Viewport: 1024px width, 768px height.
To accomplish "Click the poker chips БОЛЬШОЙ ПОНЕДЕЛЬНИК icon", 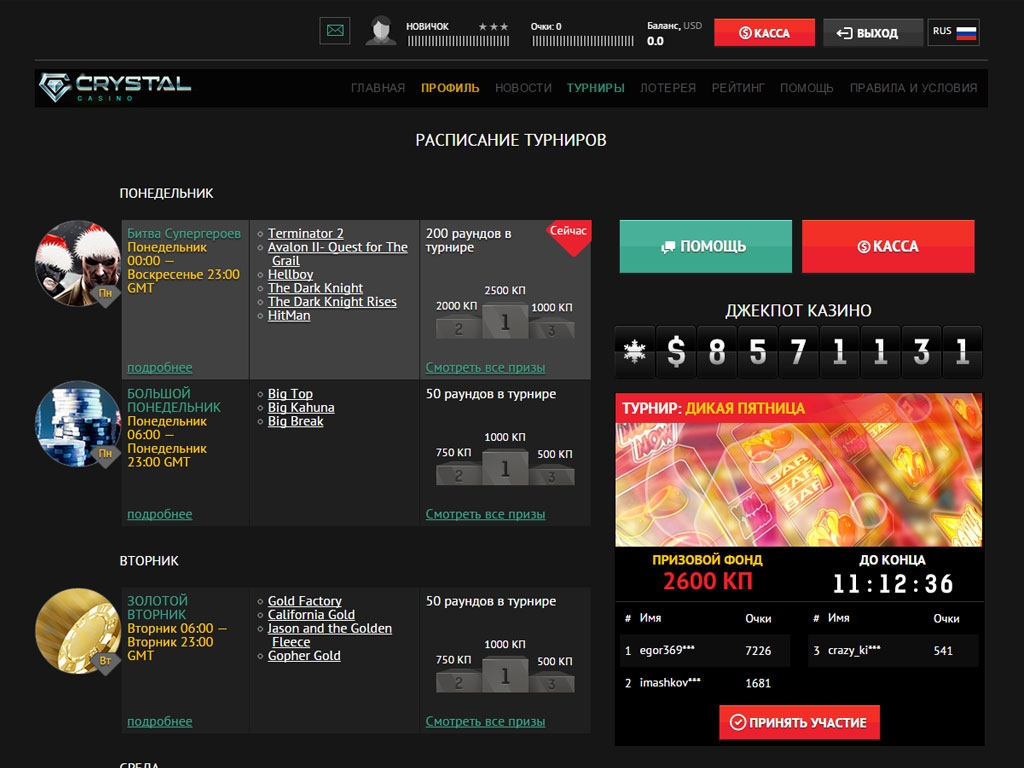I will tap(77, 424).
